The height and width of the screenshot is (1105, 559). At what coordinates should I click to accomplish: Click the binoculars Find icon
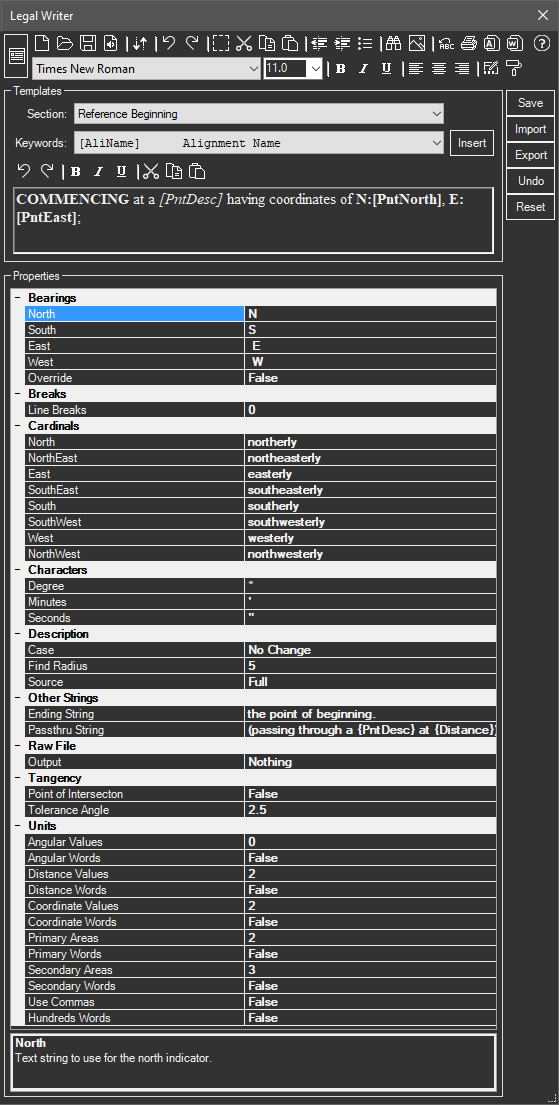pos(393,44)
